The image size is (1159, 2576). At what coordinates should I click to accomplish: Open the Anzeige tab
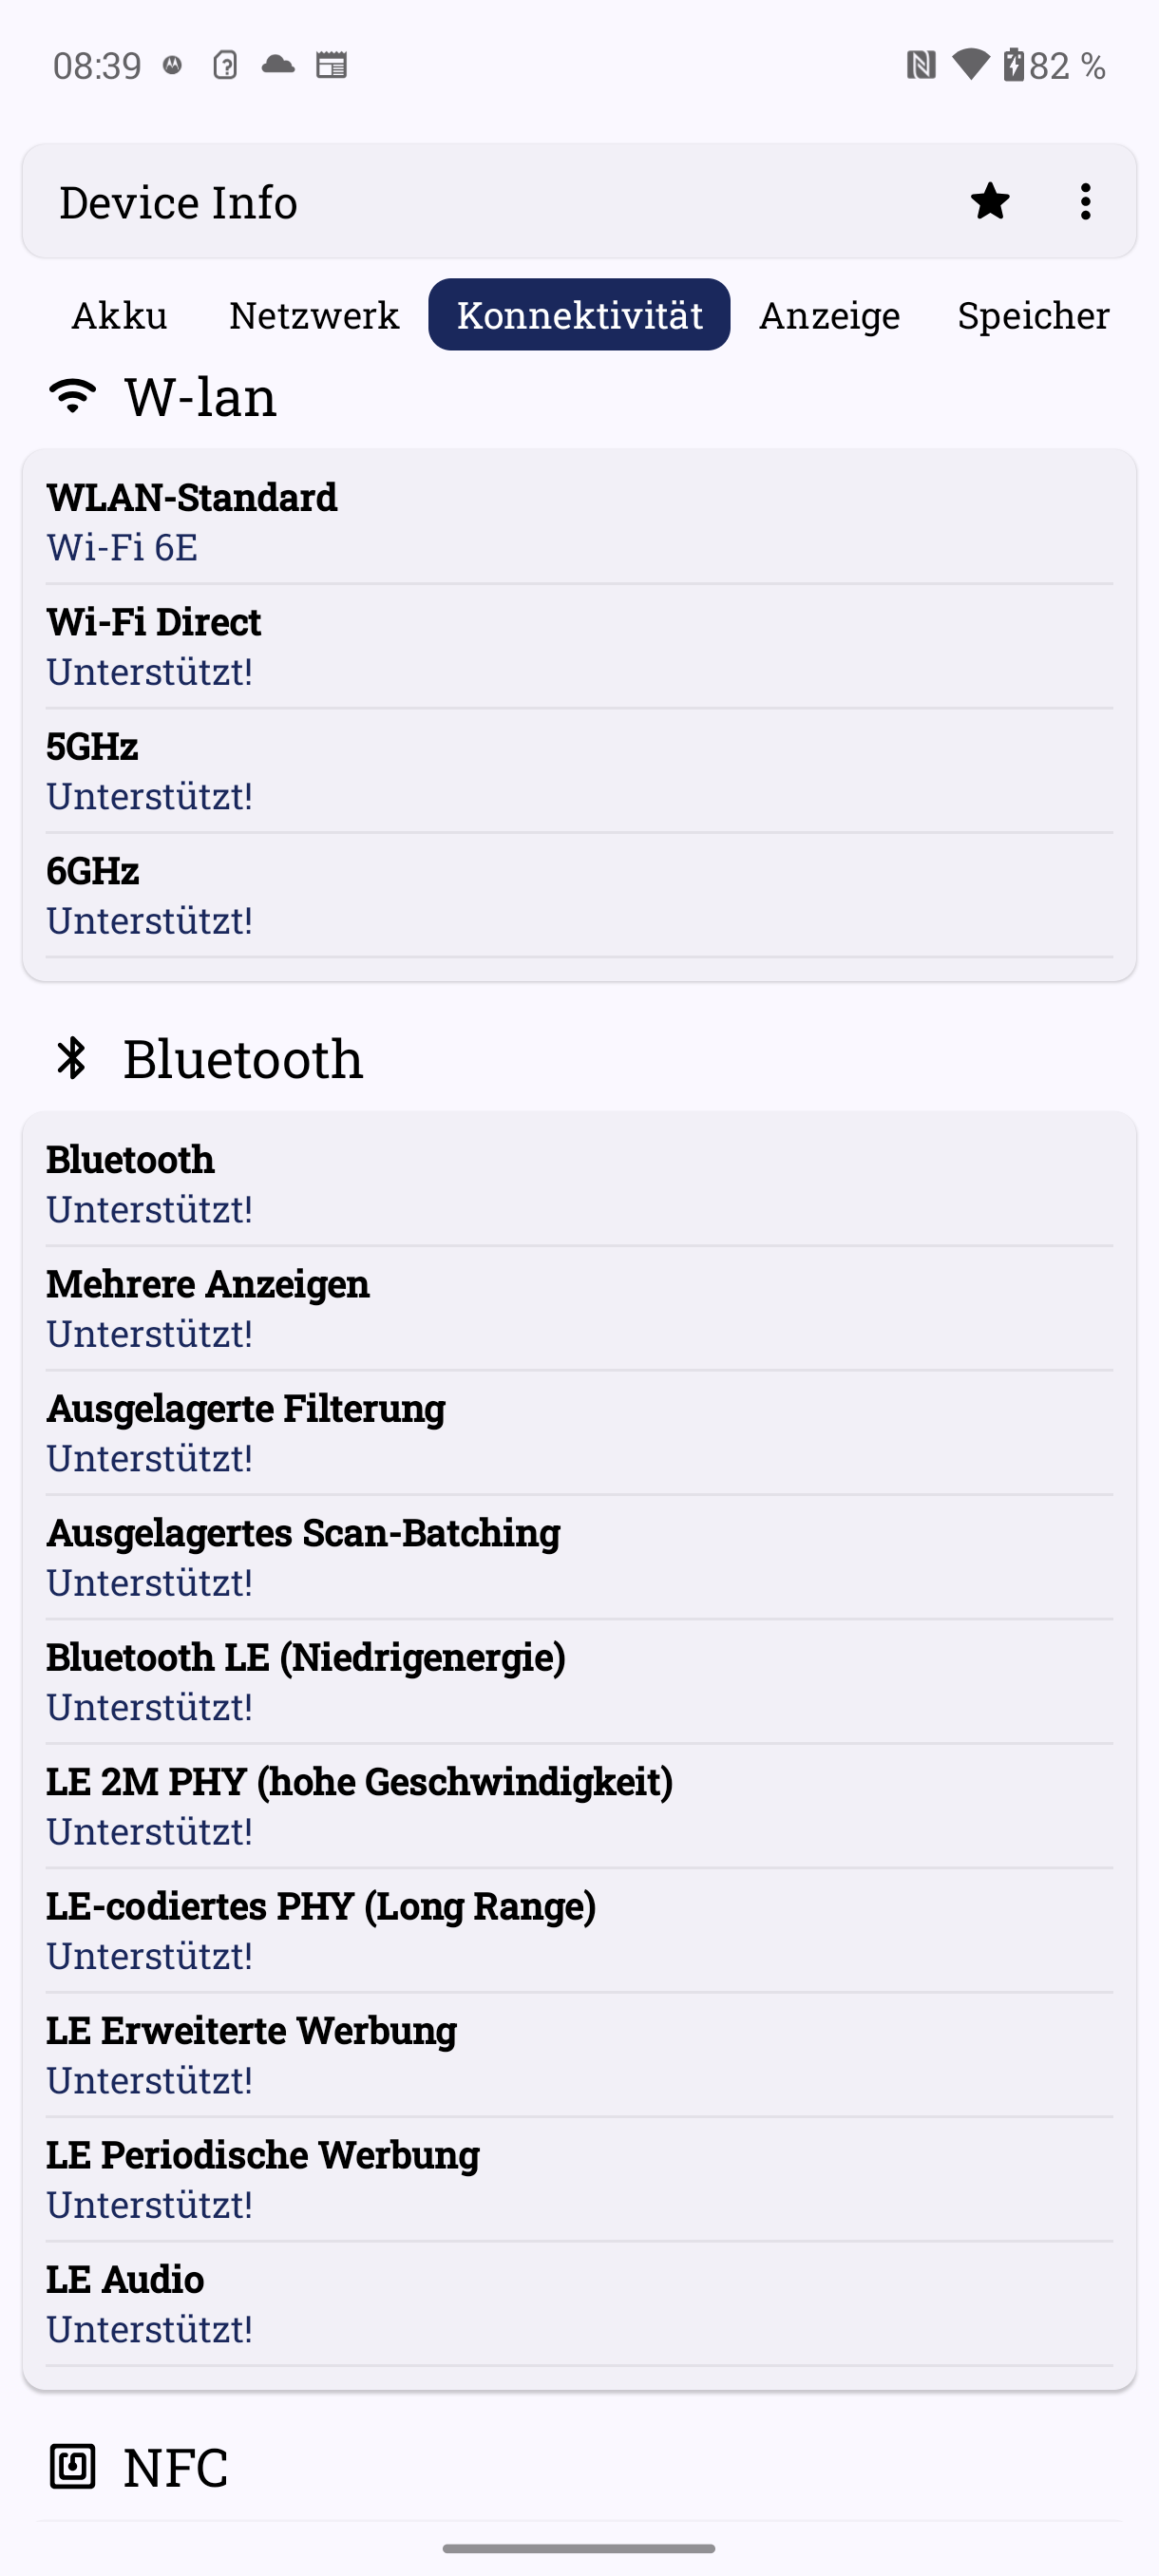point(829,315)
